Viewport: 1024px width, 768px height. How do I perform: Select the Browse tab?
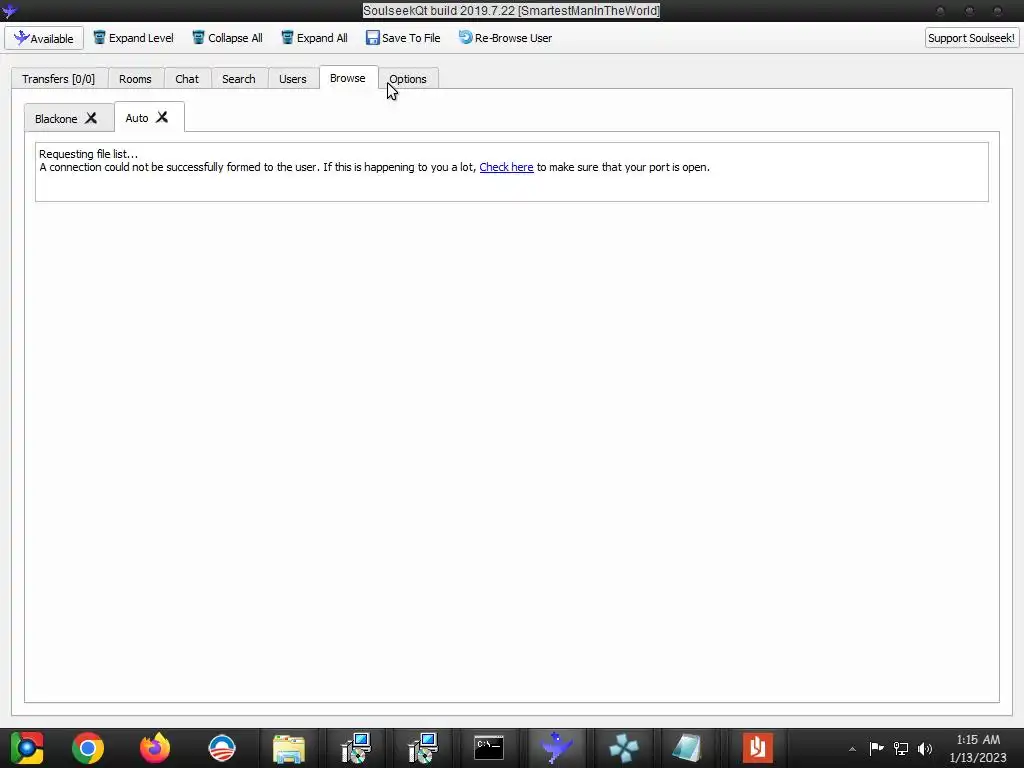tap(347, 78)
